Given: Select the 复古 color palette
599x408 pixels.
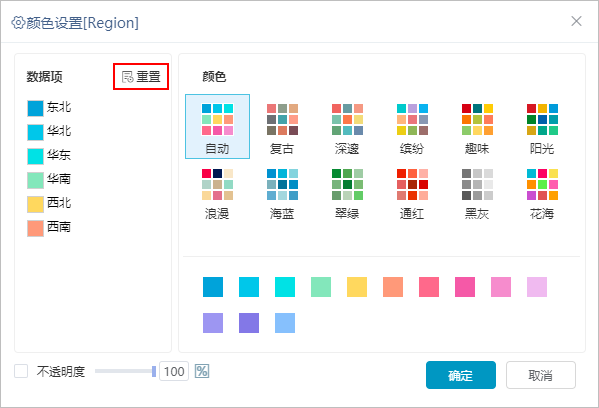Looking at the screenshot, I should [x=282, y=127].
